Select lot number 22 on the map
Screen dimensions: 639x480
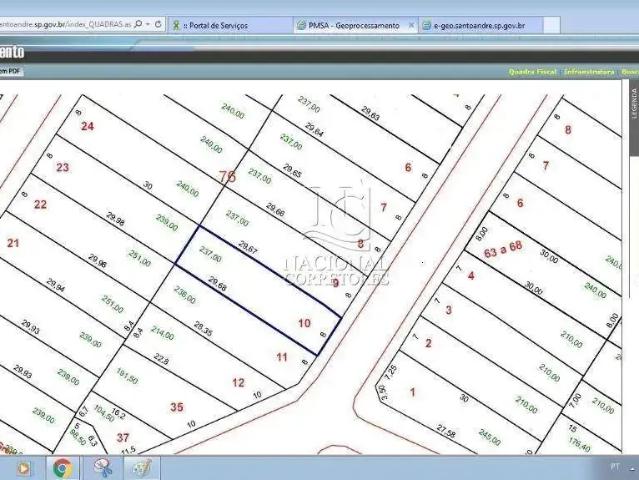[40, 204]
